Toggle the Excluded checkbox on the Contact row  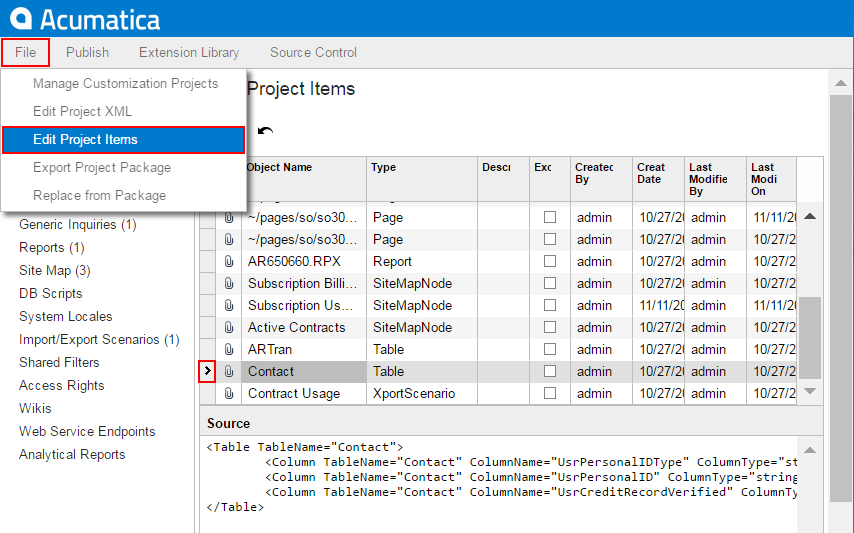(550, 372)
